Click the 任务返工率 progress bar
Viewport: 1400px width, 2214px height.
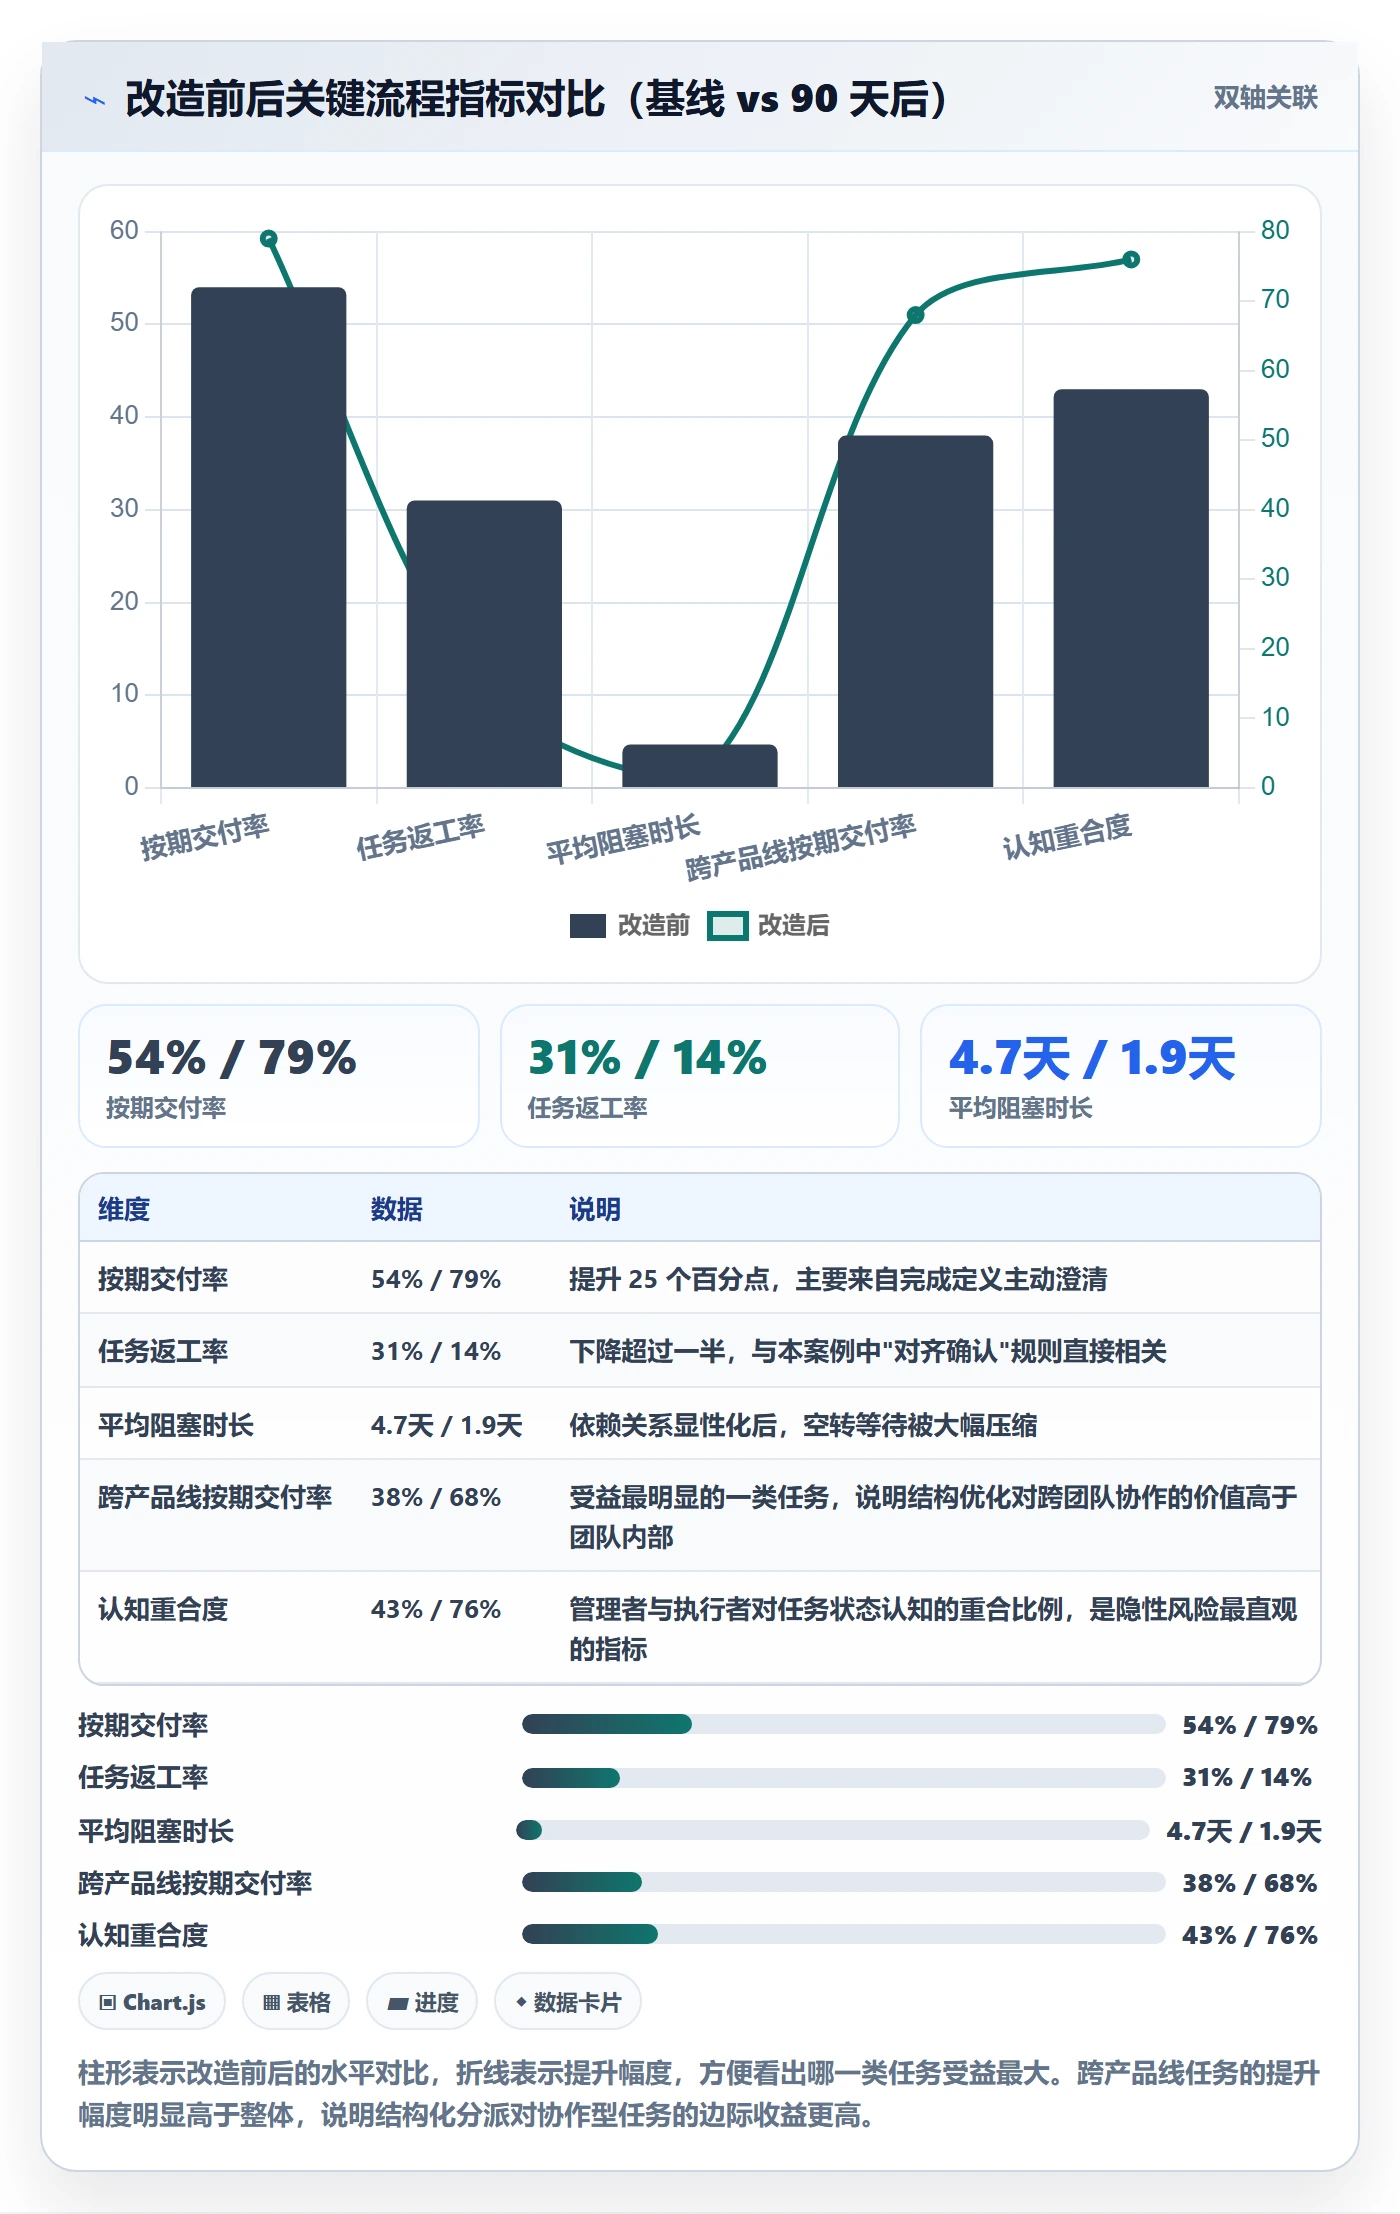click(843, 1778)
